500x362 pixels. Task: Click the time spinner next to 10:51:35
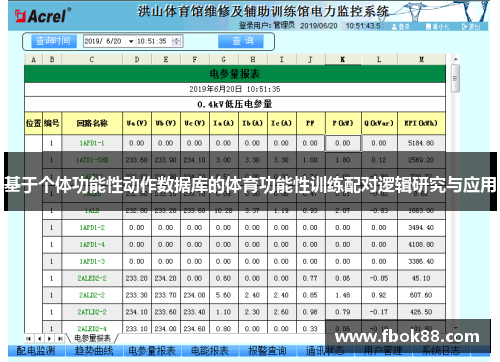tap(177, 41)
